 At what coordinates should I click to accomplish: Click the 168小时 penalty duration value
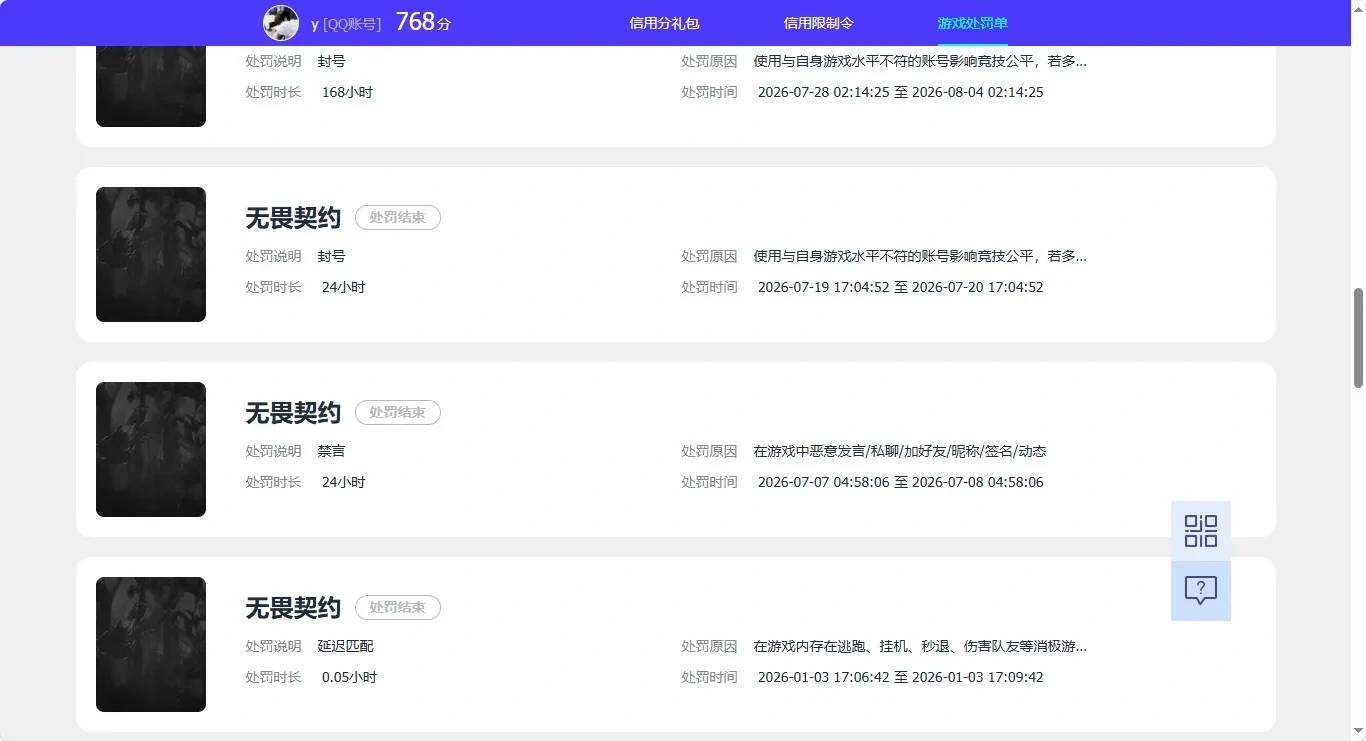click(347, 92)
